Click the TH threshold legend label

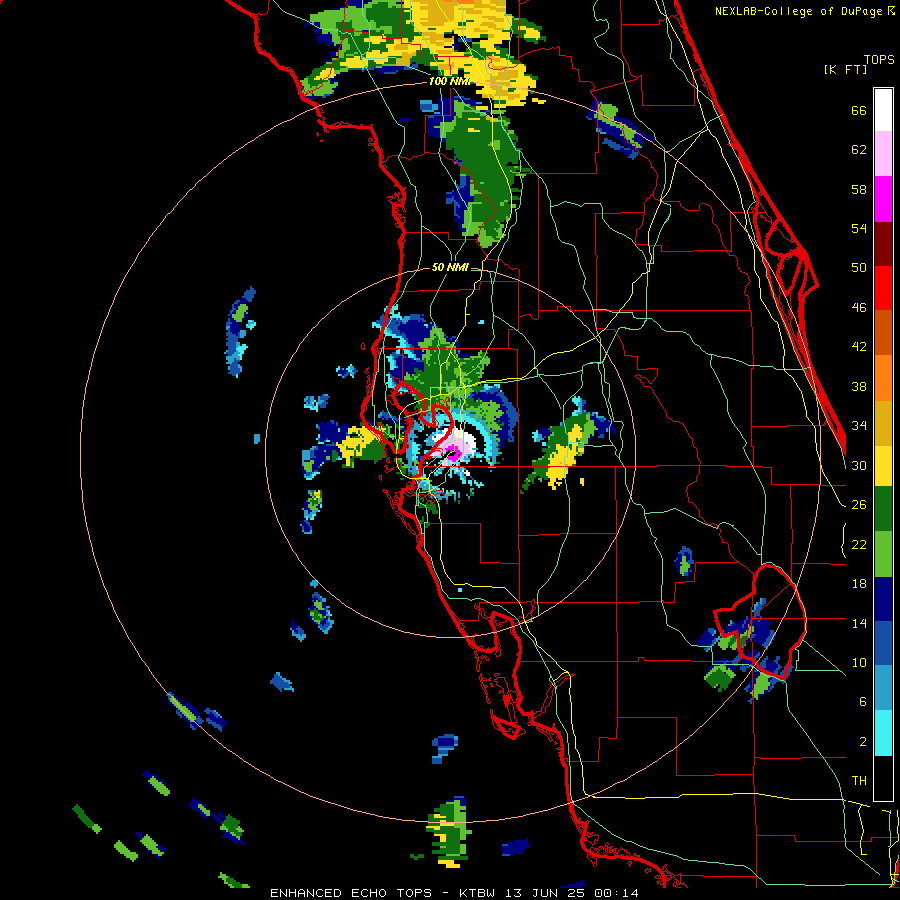[x=859, y=781]
